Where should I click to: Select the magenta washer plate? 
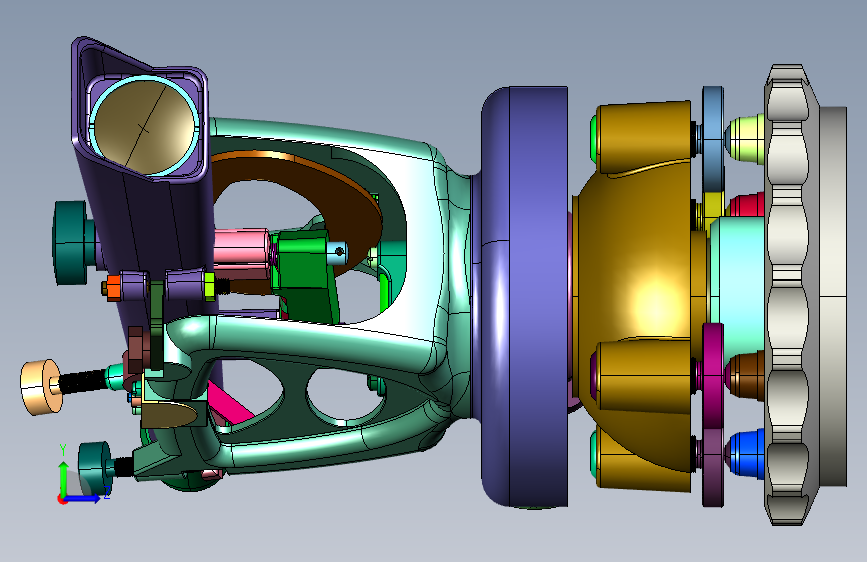(x=713, y=375)
